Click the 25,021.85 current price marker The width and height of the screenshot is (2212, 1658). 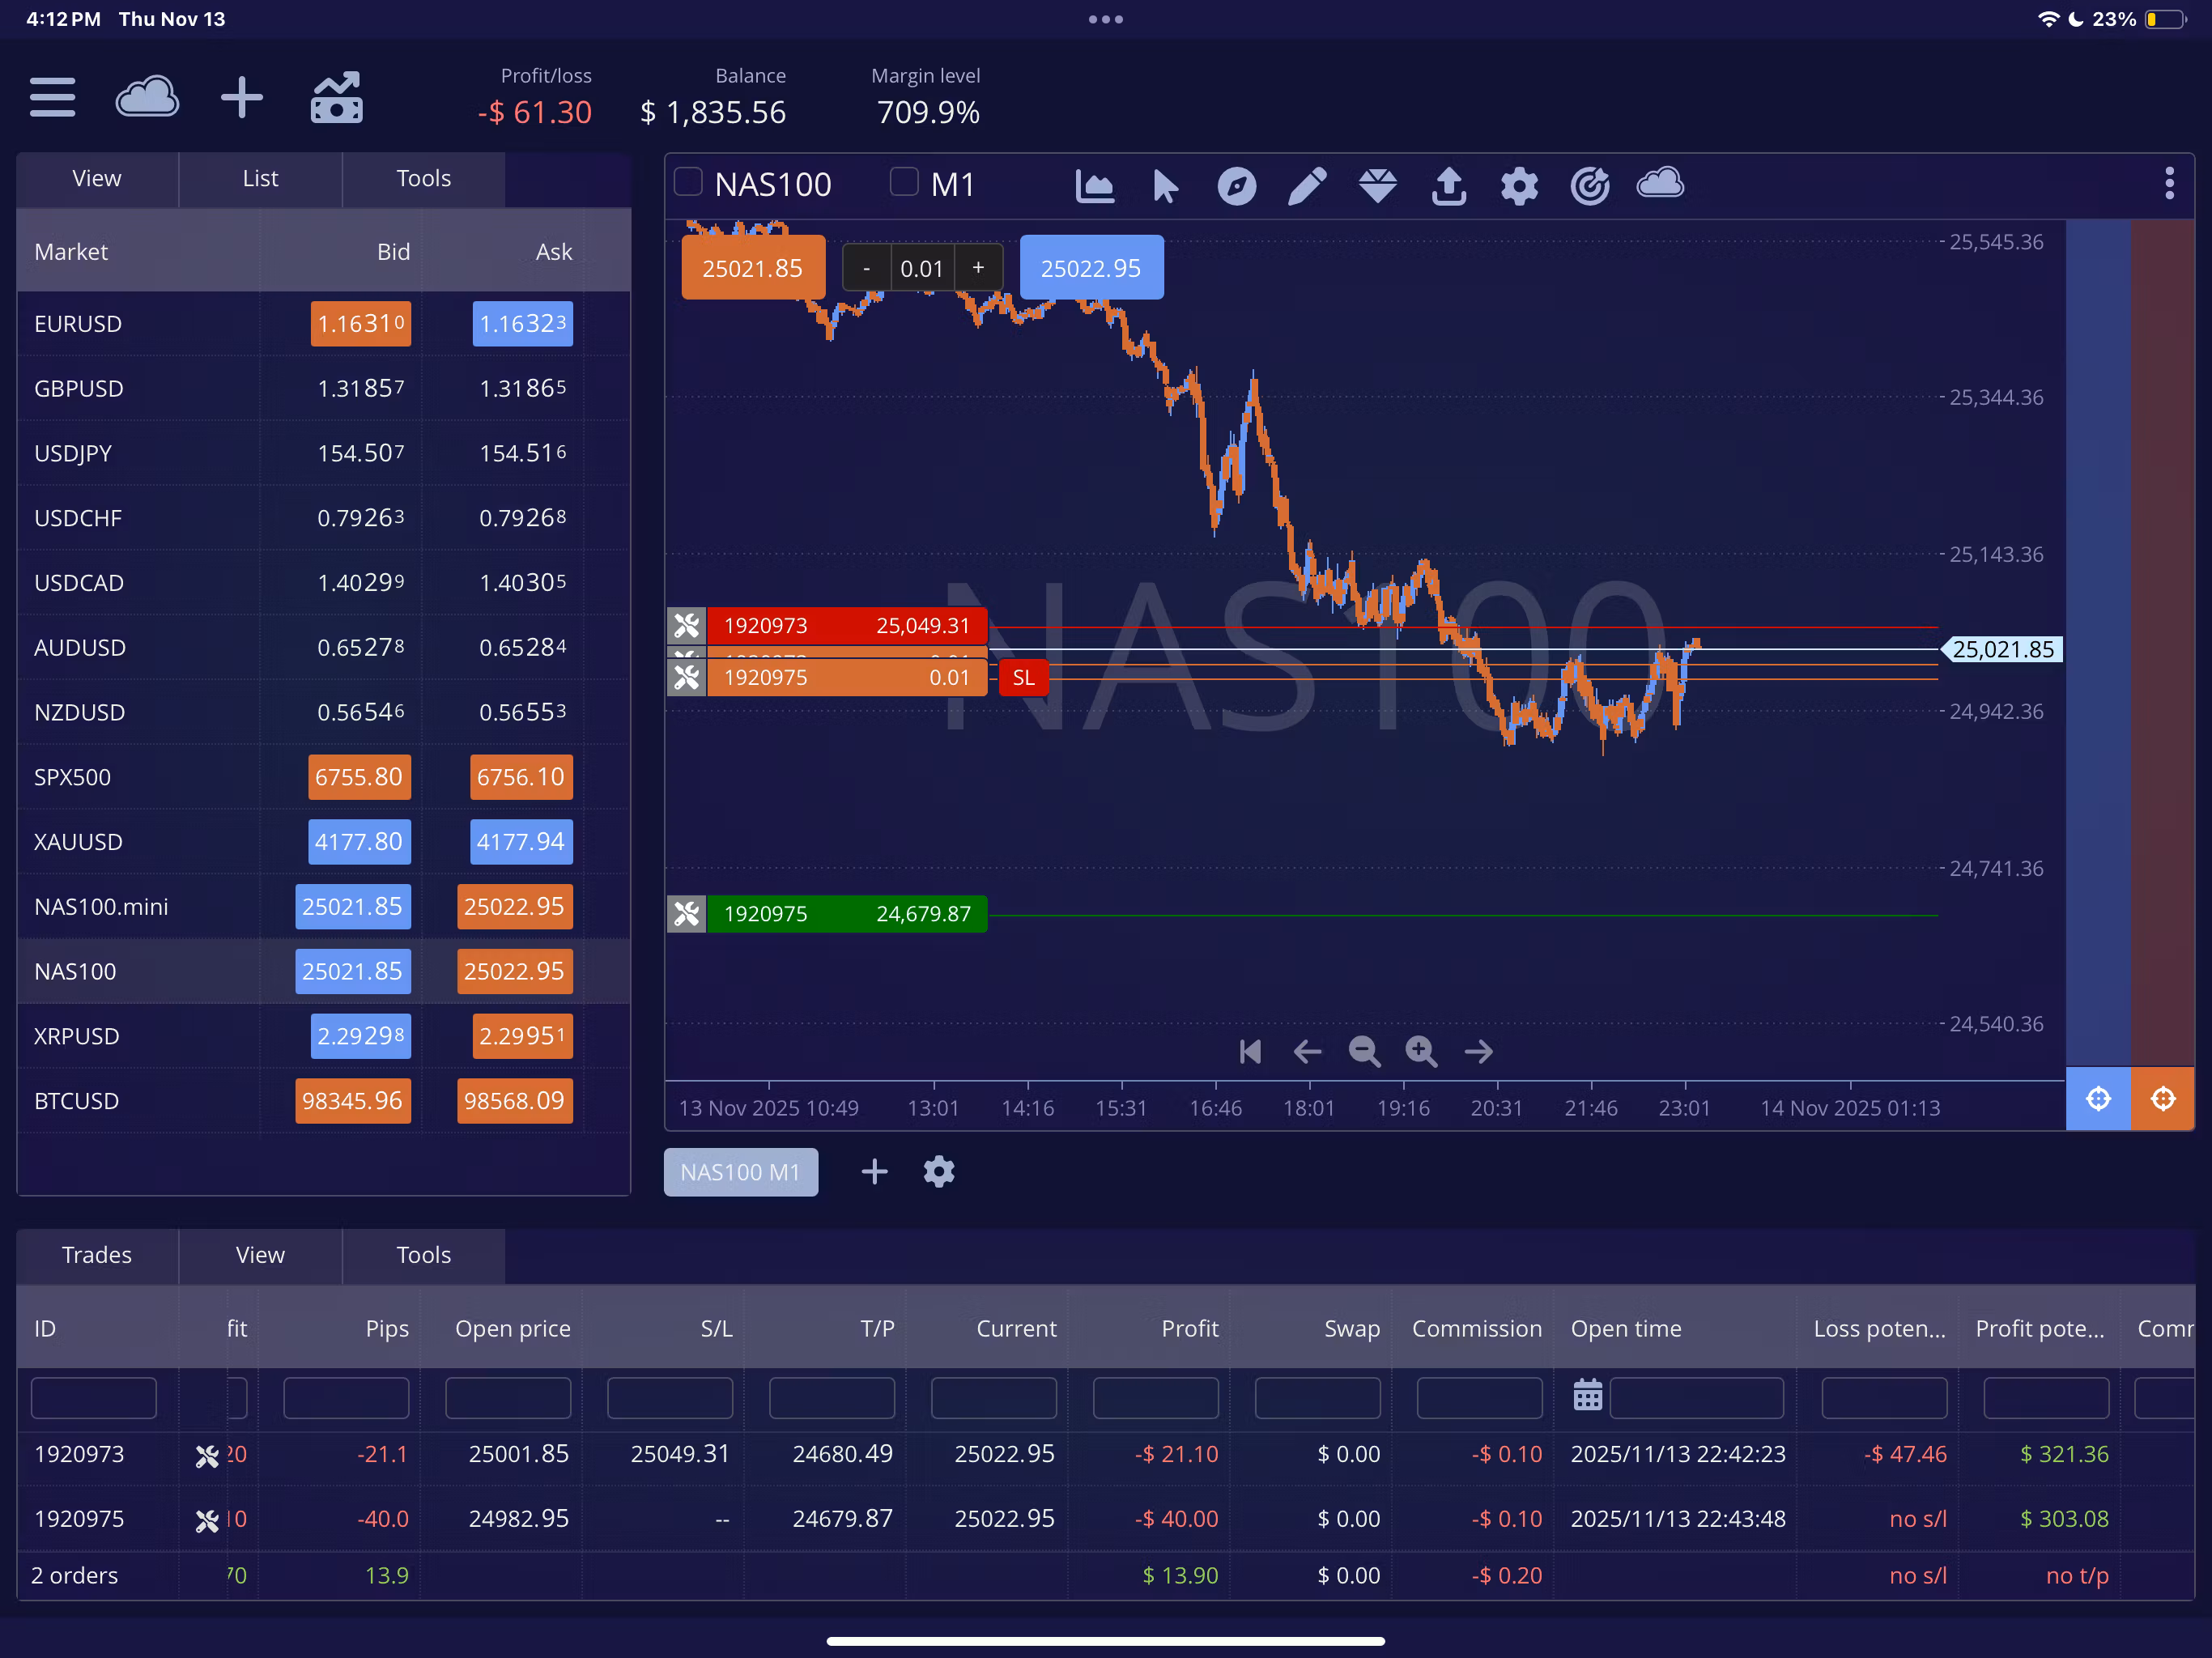2003,650
